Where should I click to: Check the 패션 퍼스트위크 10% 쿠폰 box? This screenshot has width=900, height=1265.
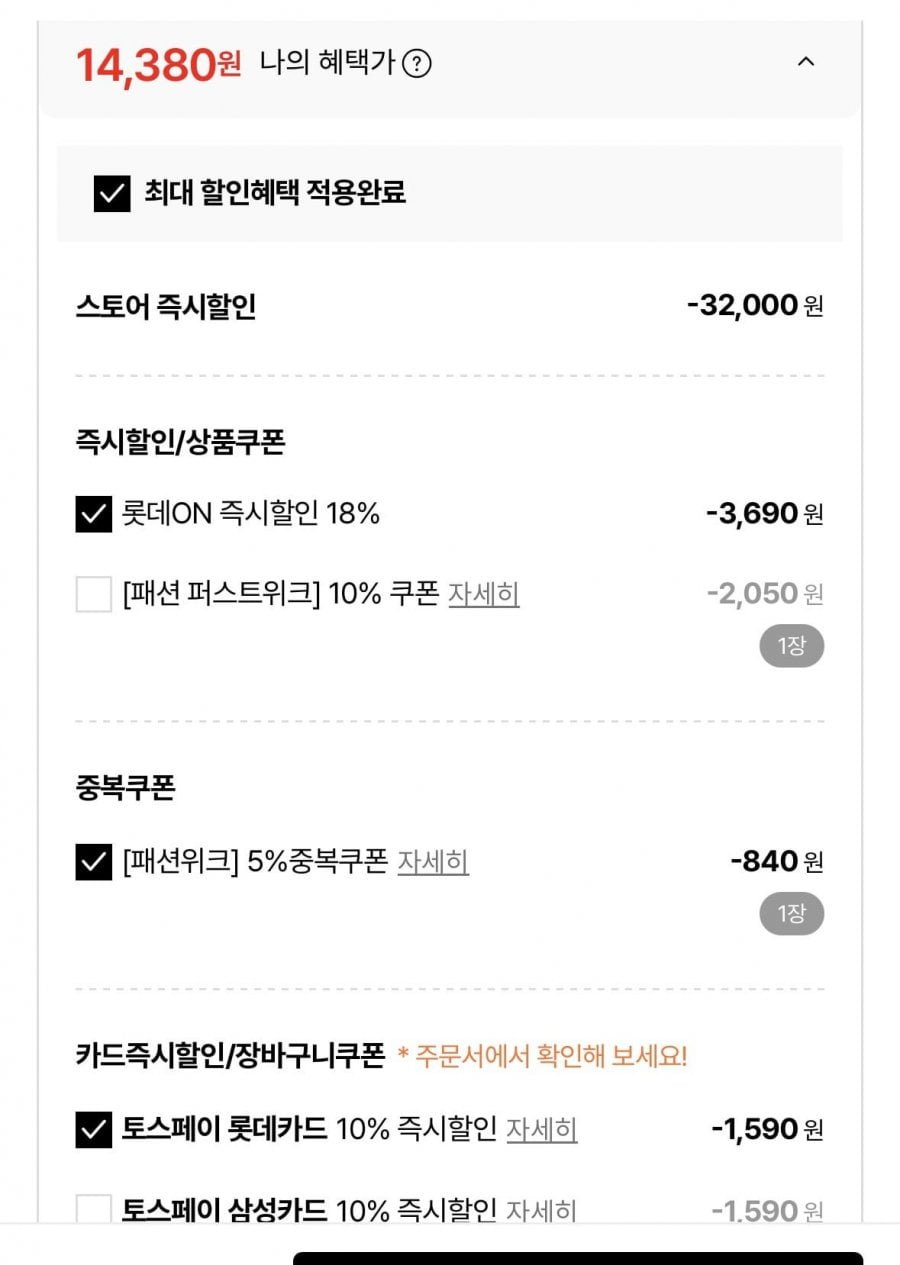tap(94, 595)
